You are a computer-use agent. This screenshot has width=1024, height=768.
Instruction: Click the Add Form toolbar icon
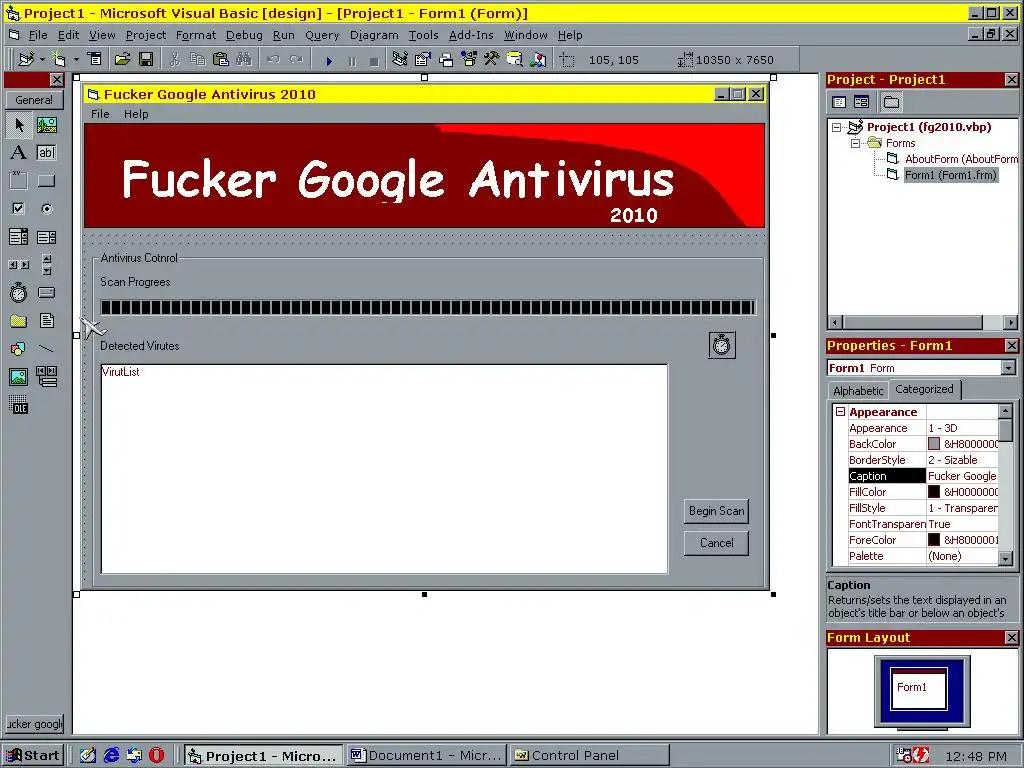pos(59,59)
